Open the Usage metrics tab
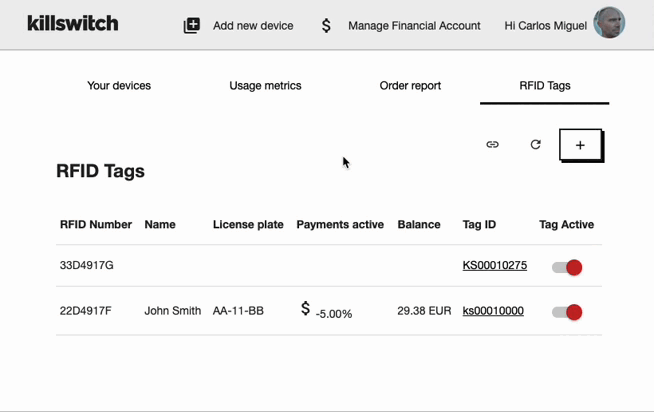This screenshot has height=412, width=654. click(x=265, y=86)
